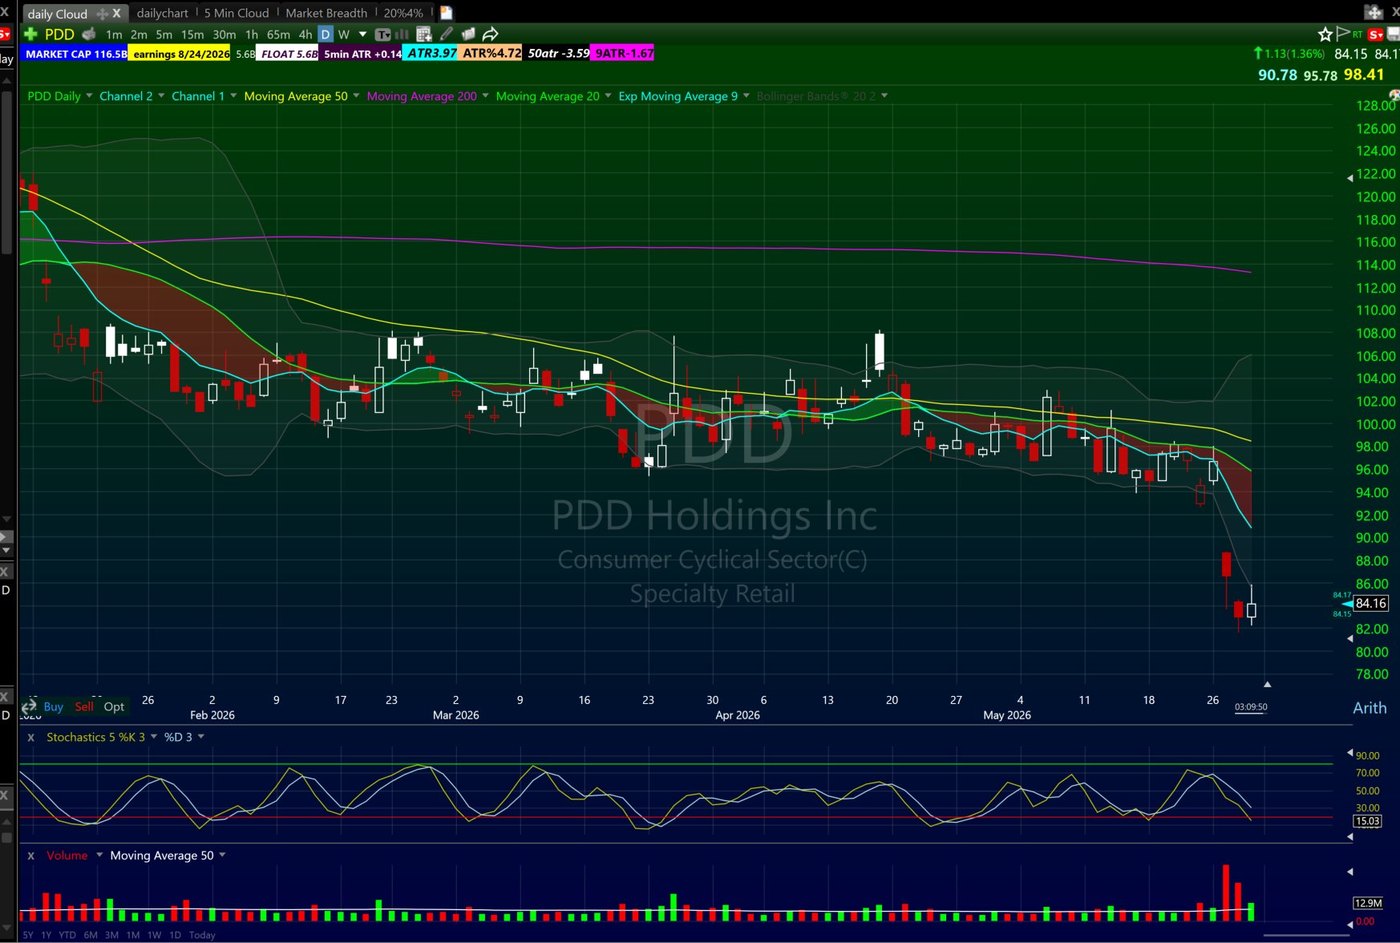Click the MARKET CAP 116.5B data label
The height and width of the screenshot is (943, 1400).
[x=76, y=54]
